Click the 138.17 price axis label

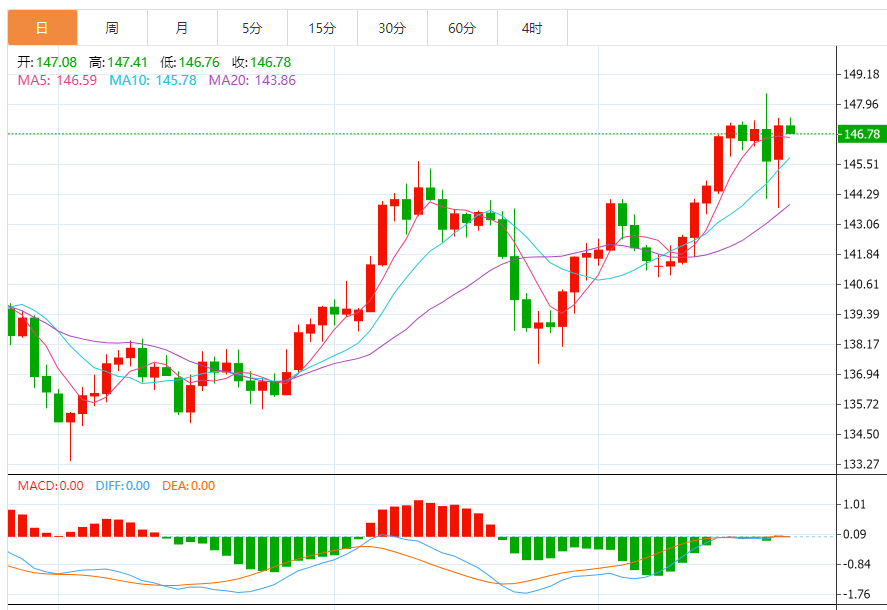pos(862,344)
